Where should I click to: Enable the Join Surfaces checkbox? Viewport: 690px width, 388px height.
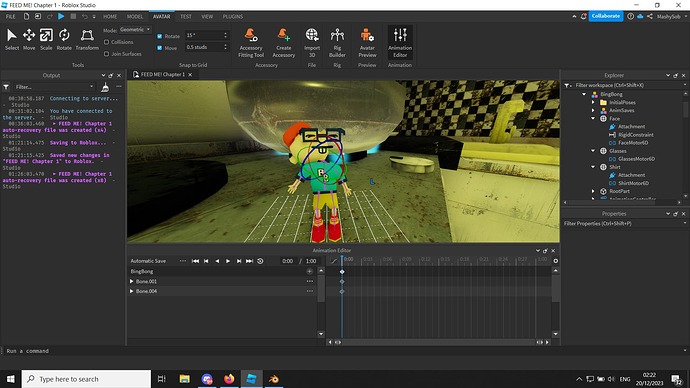106,54
